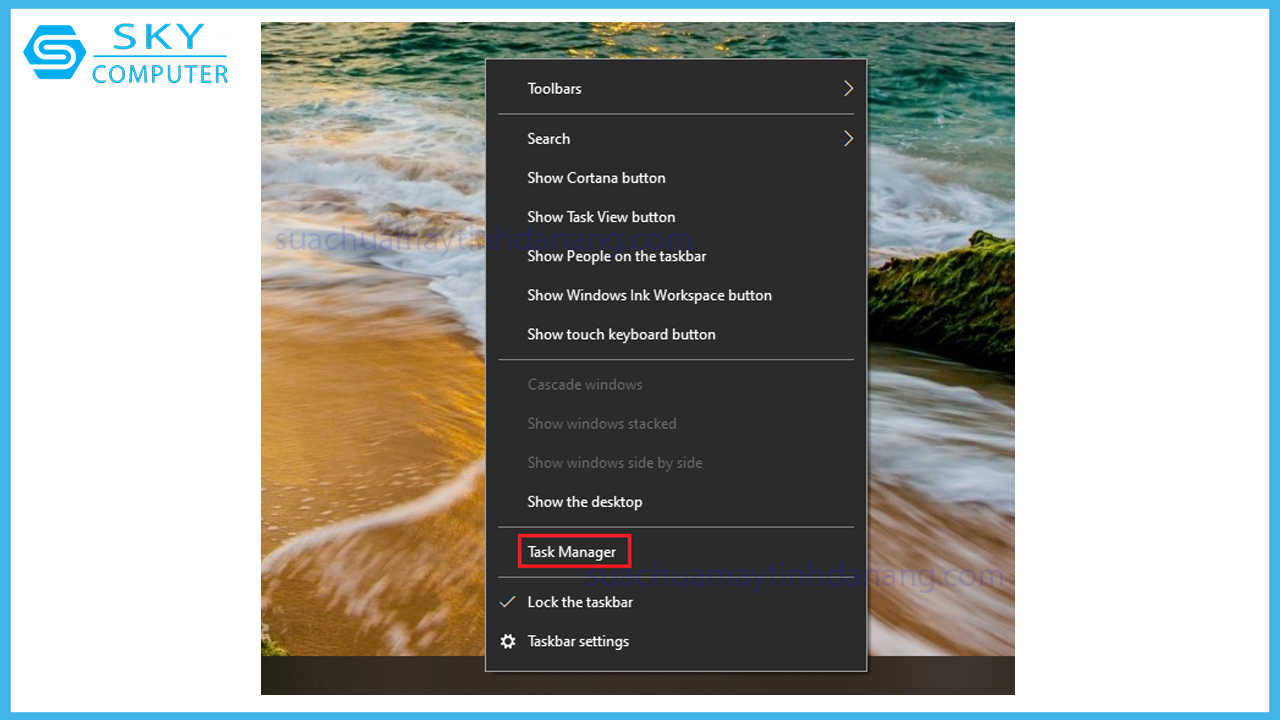The height and width of the screenshot is (720, 1280).
Task: Select Show windows side by side
Action: (x=614, y=462)
